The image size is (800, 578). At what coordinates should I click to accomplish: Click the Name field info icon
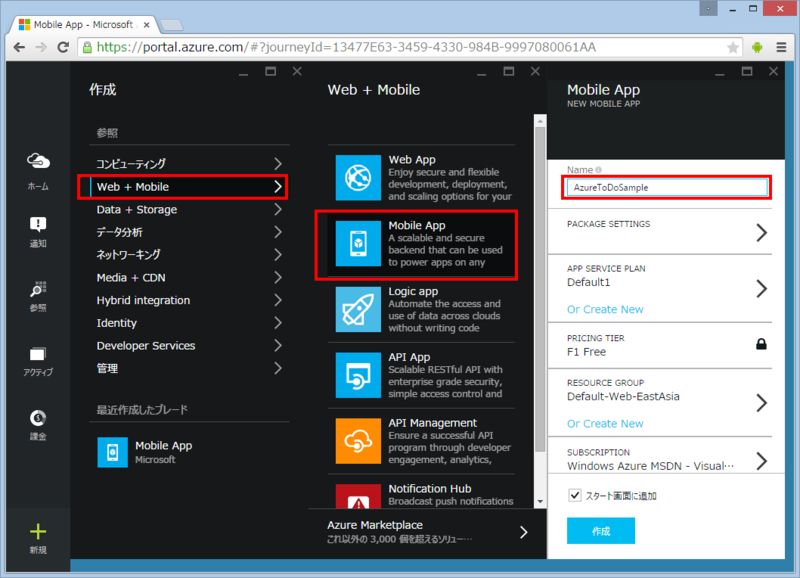pos(598,170)
